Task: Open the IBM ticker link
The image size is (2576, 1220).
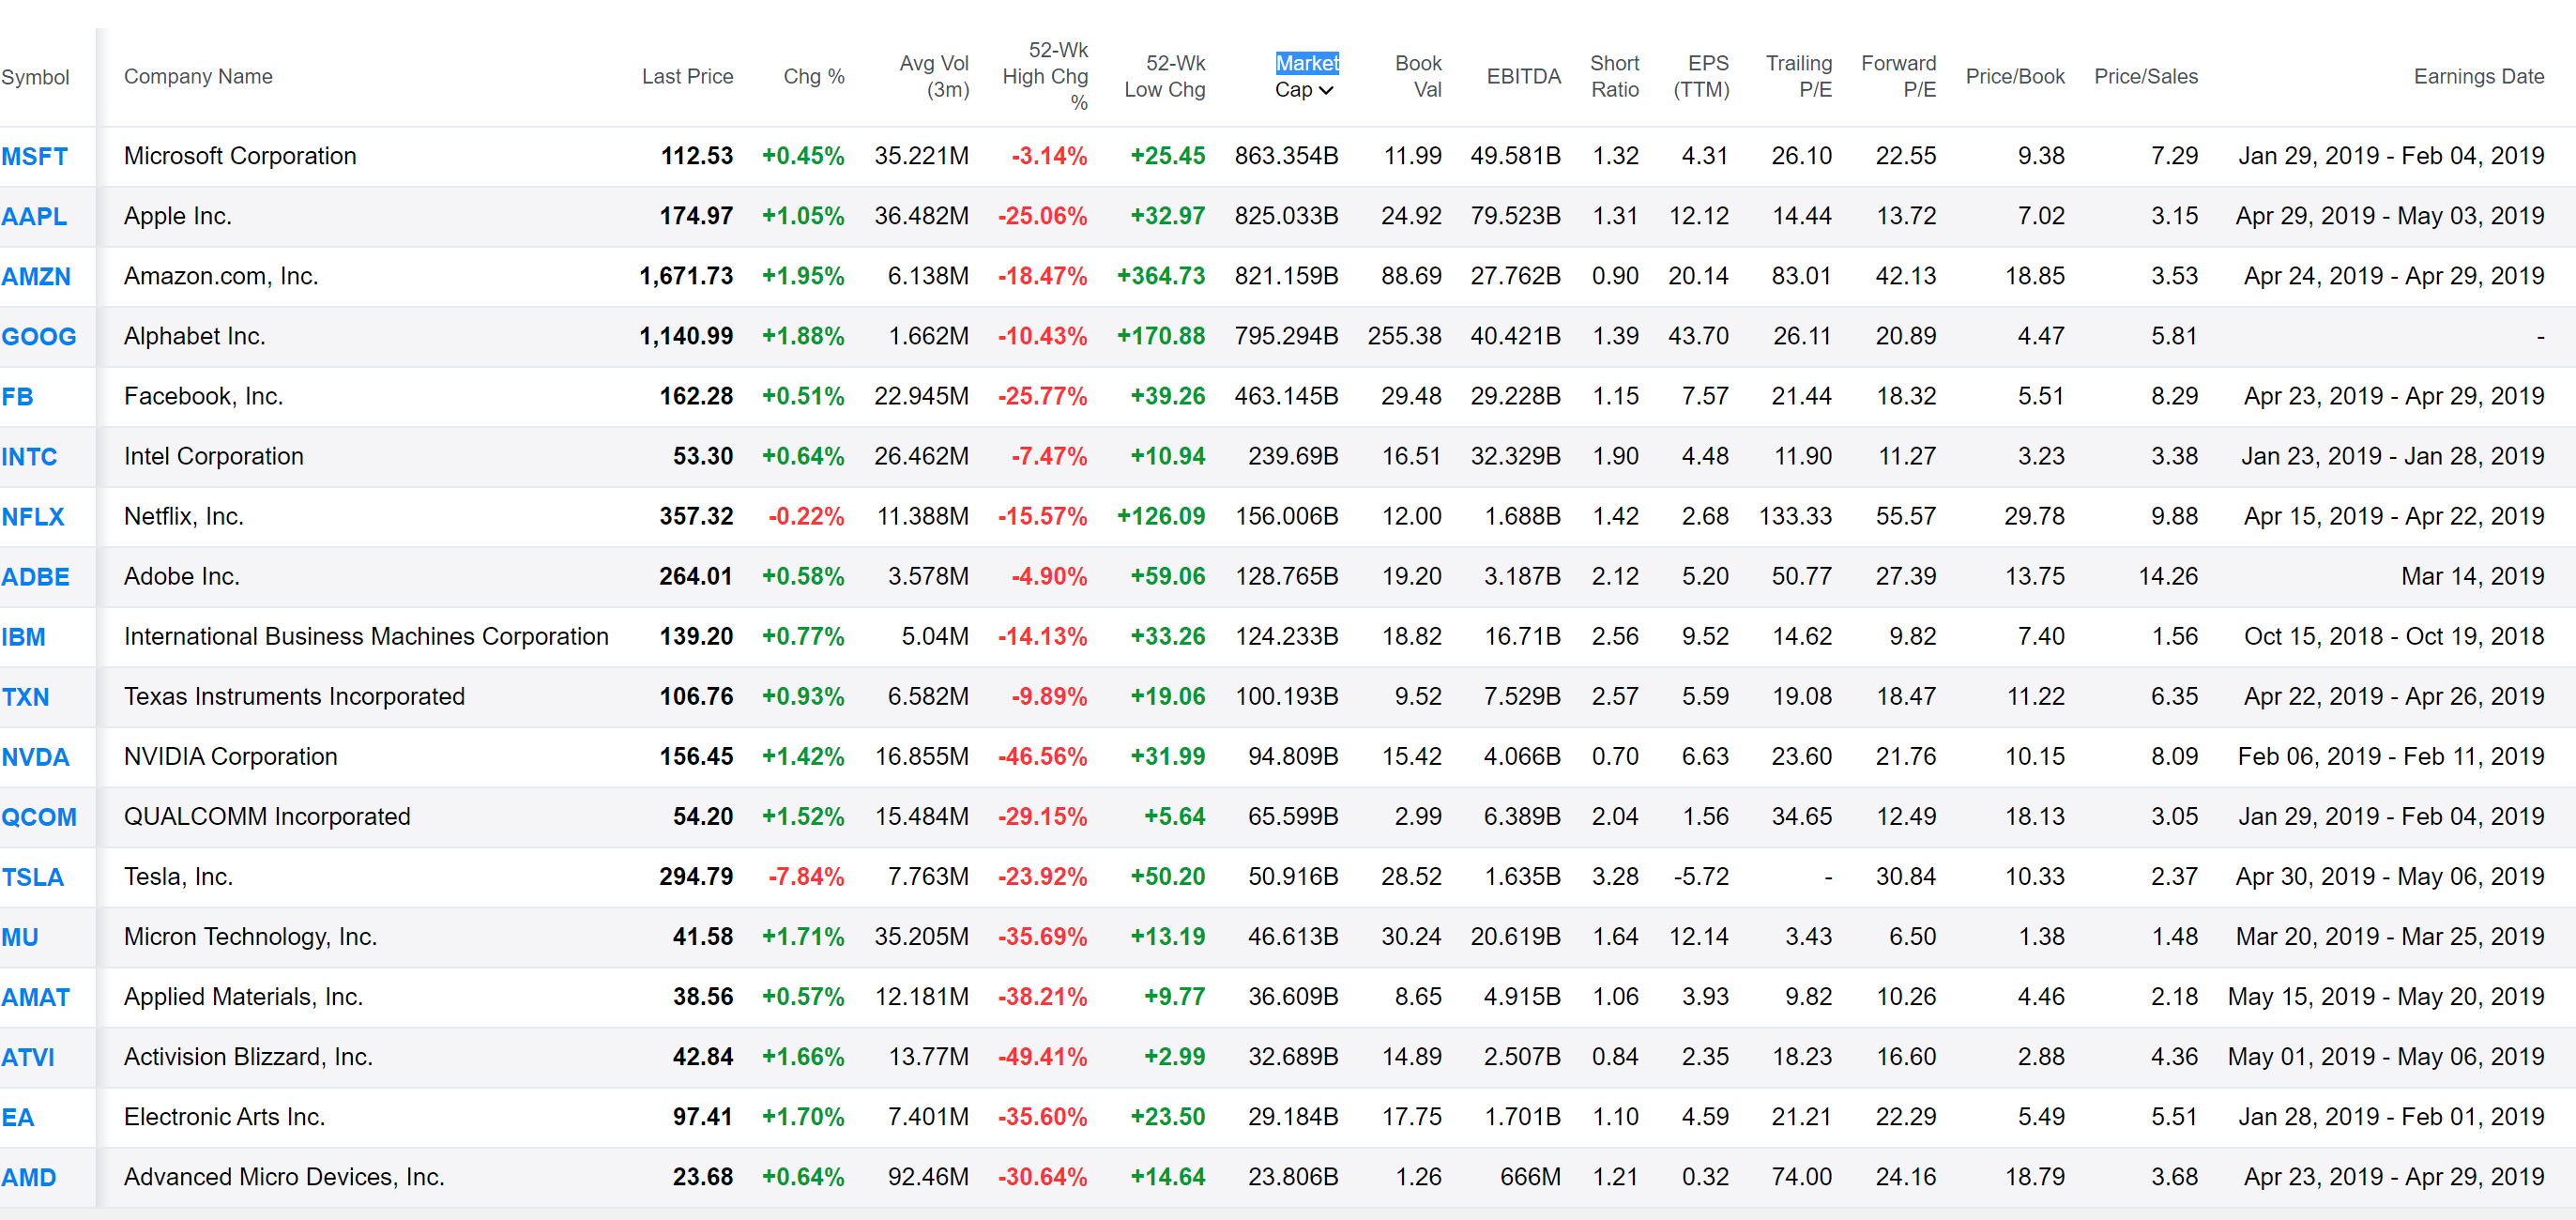Action: 23,636
